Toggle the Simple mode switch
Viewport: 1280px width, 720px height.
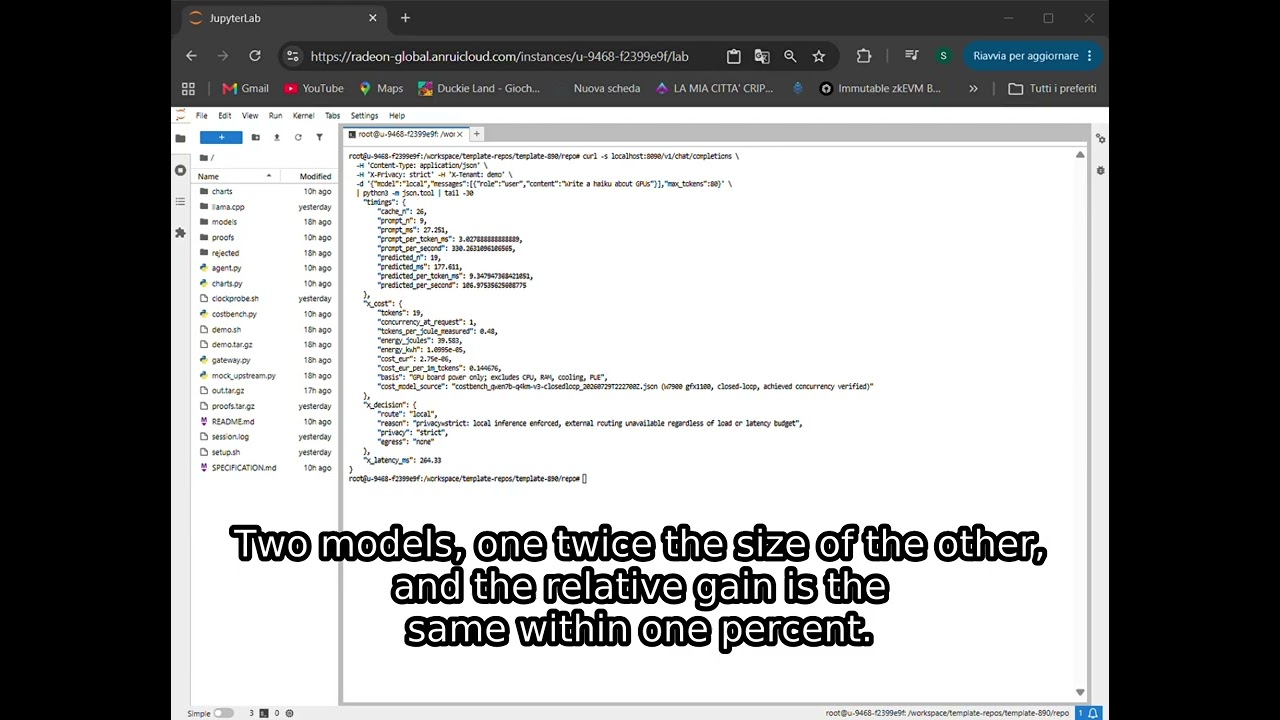click(x=223, y=713)
